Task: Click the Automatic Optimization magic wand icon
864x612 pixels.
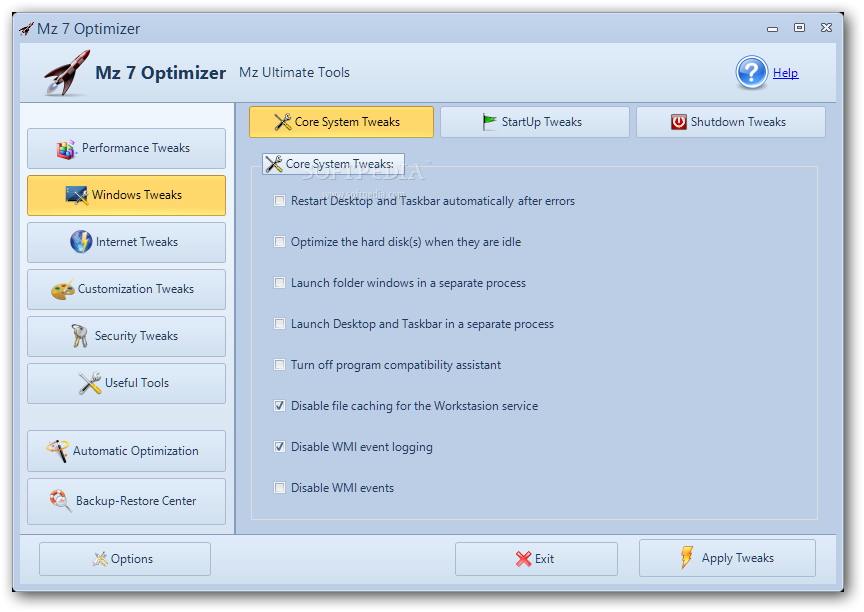Action: [x=58, y=451]
